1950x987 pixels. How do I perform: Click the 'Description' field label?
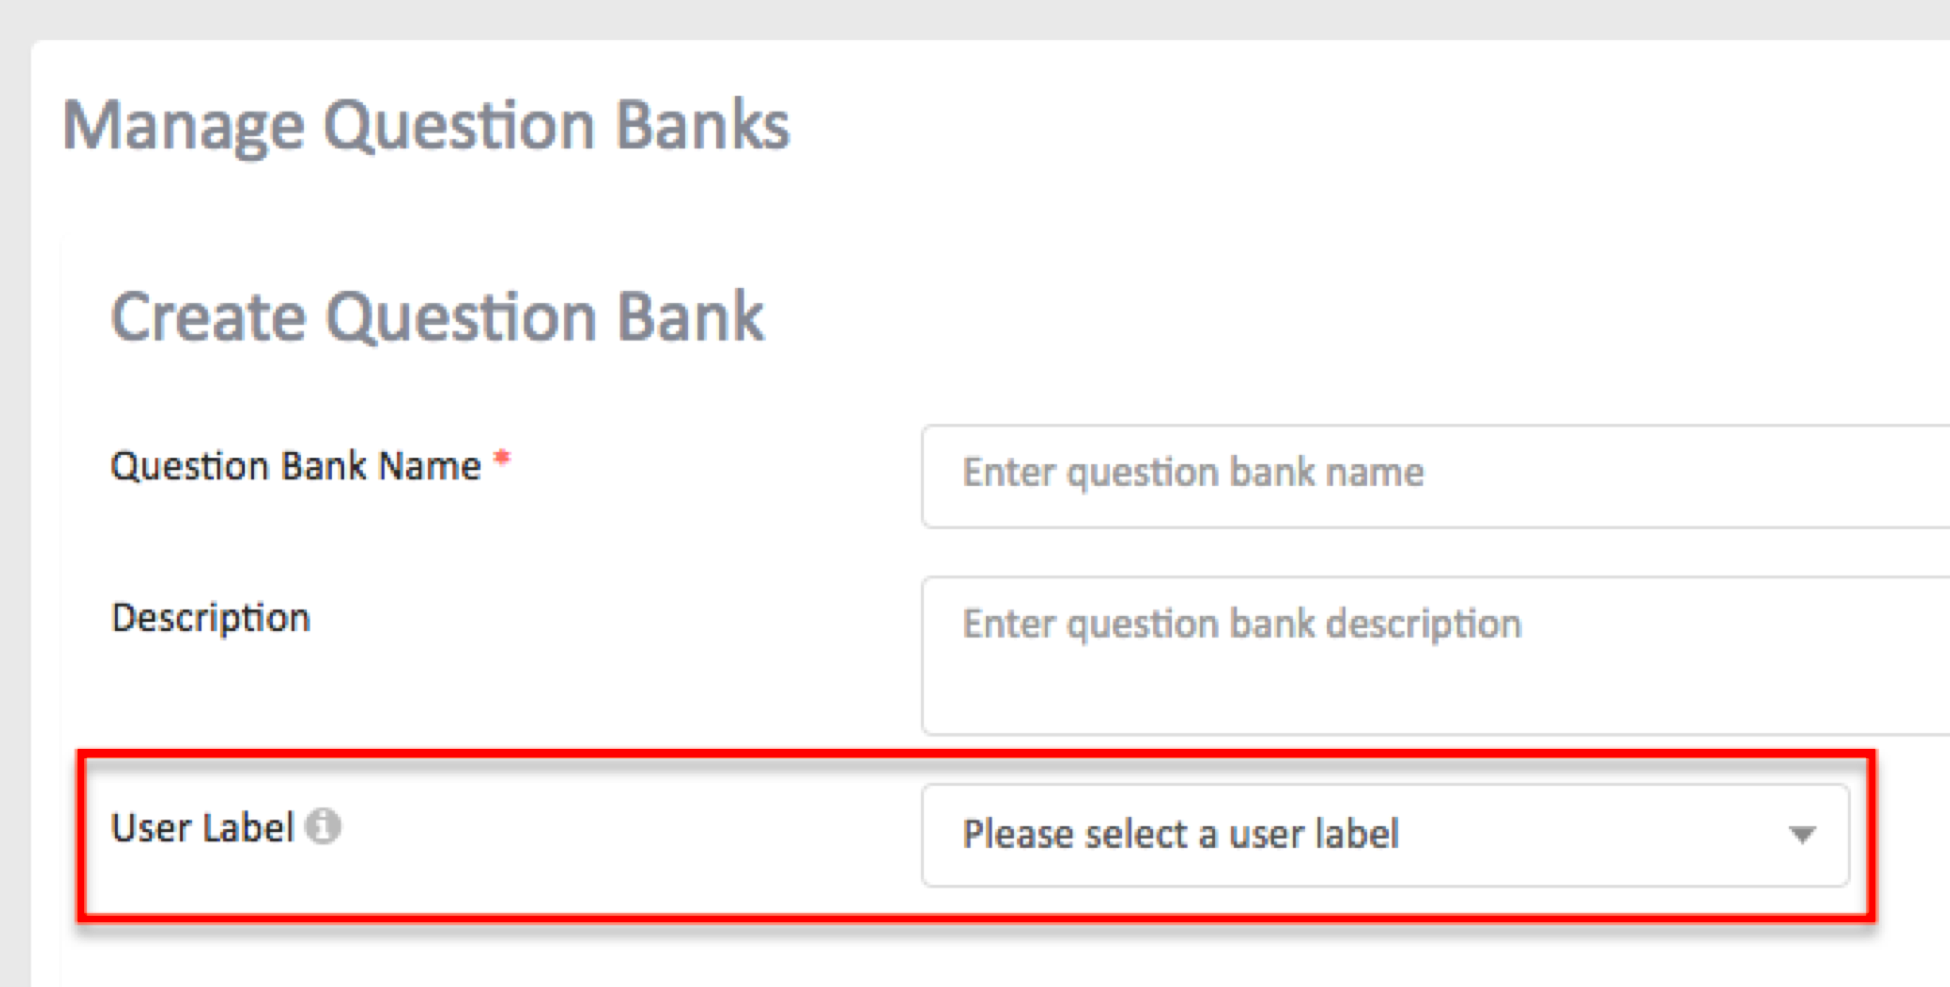(x=211, y=618)
